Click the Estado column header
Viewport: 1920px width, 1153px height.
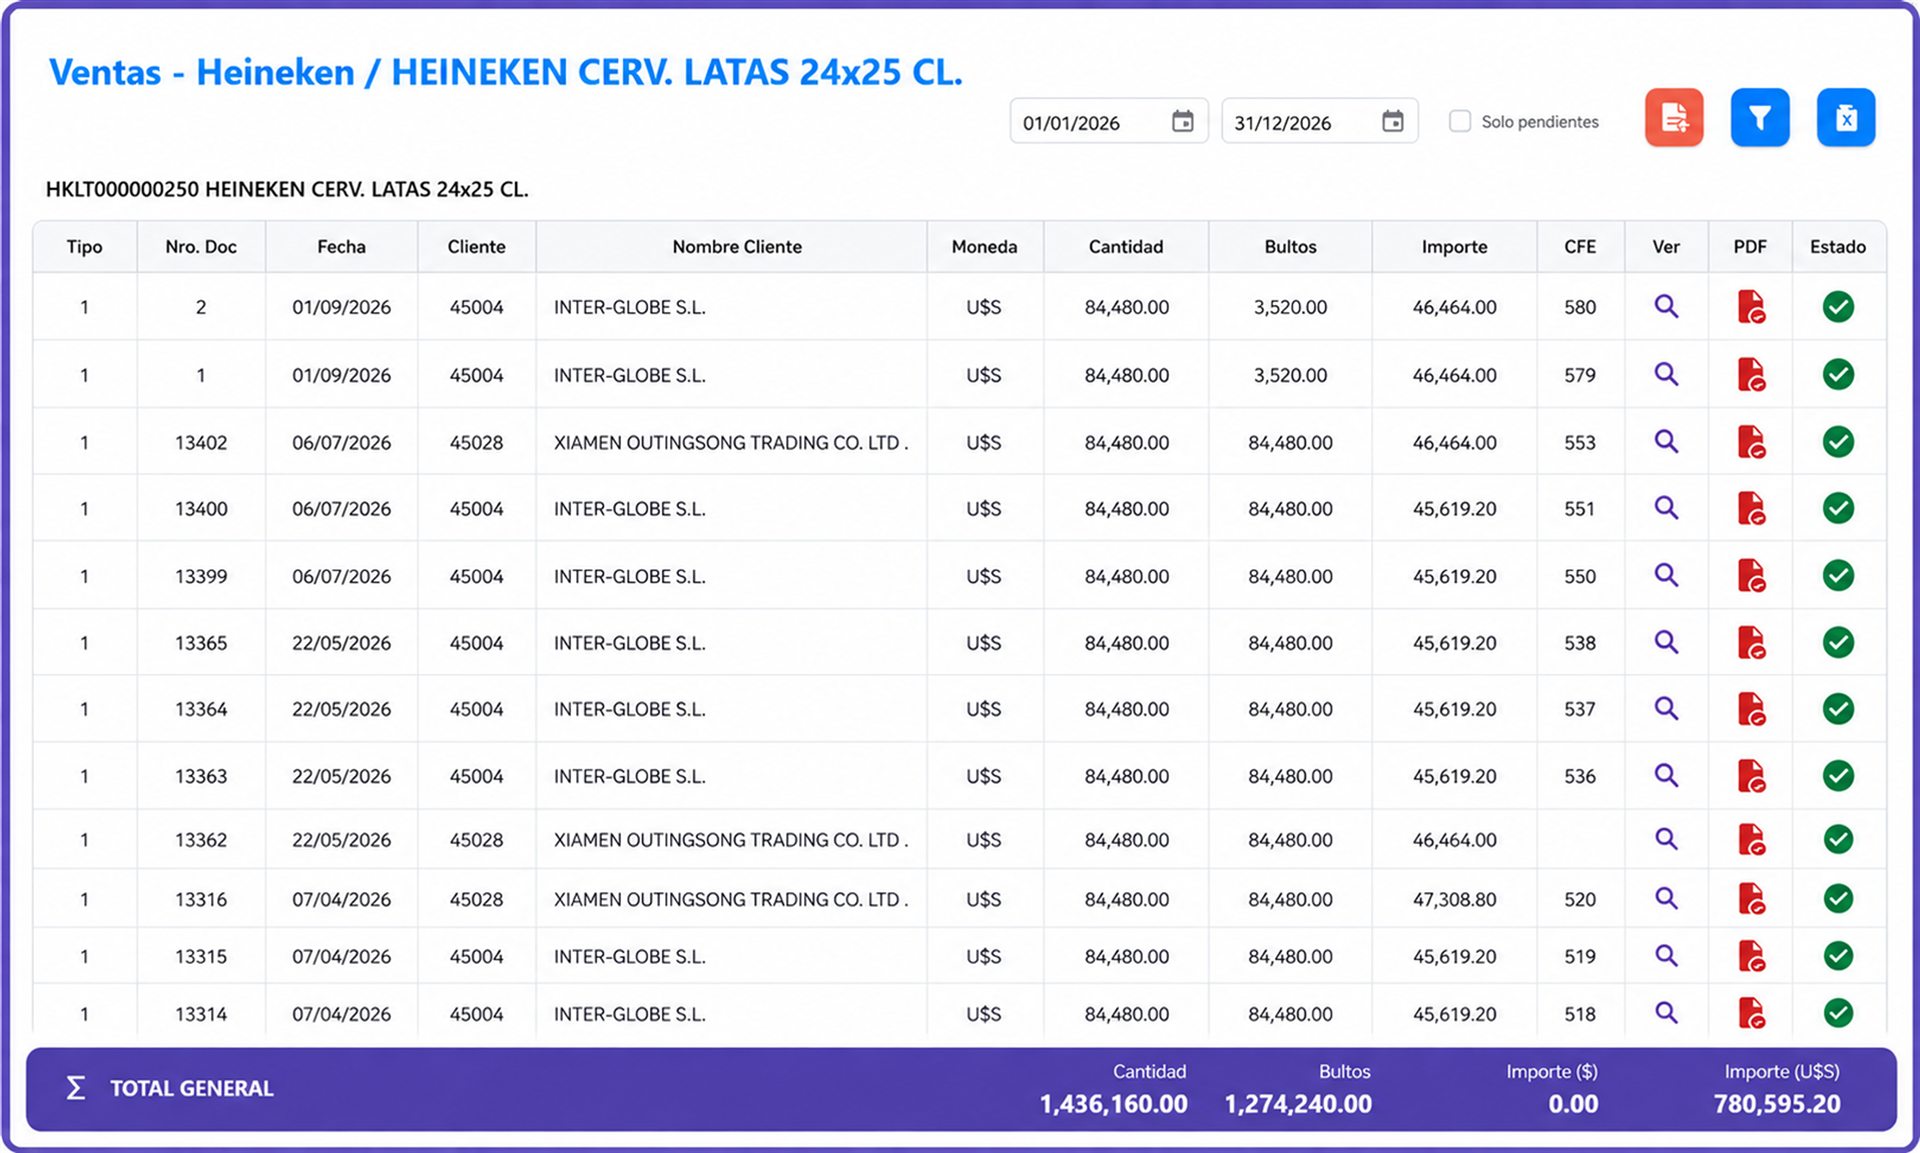1838,247
